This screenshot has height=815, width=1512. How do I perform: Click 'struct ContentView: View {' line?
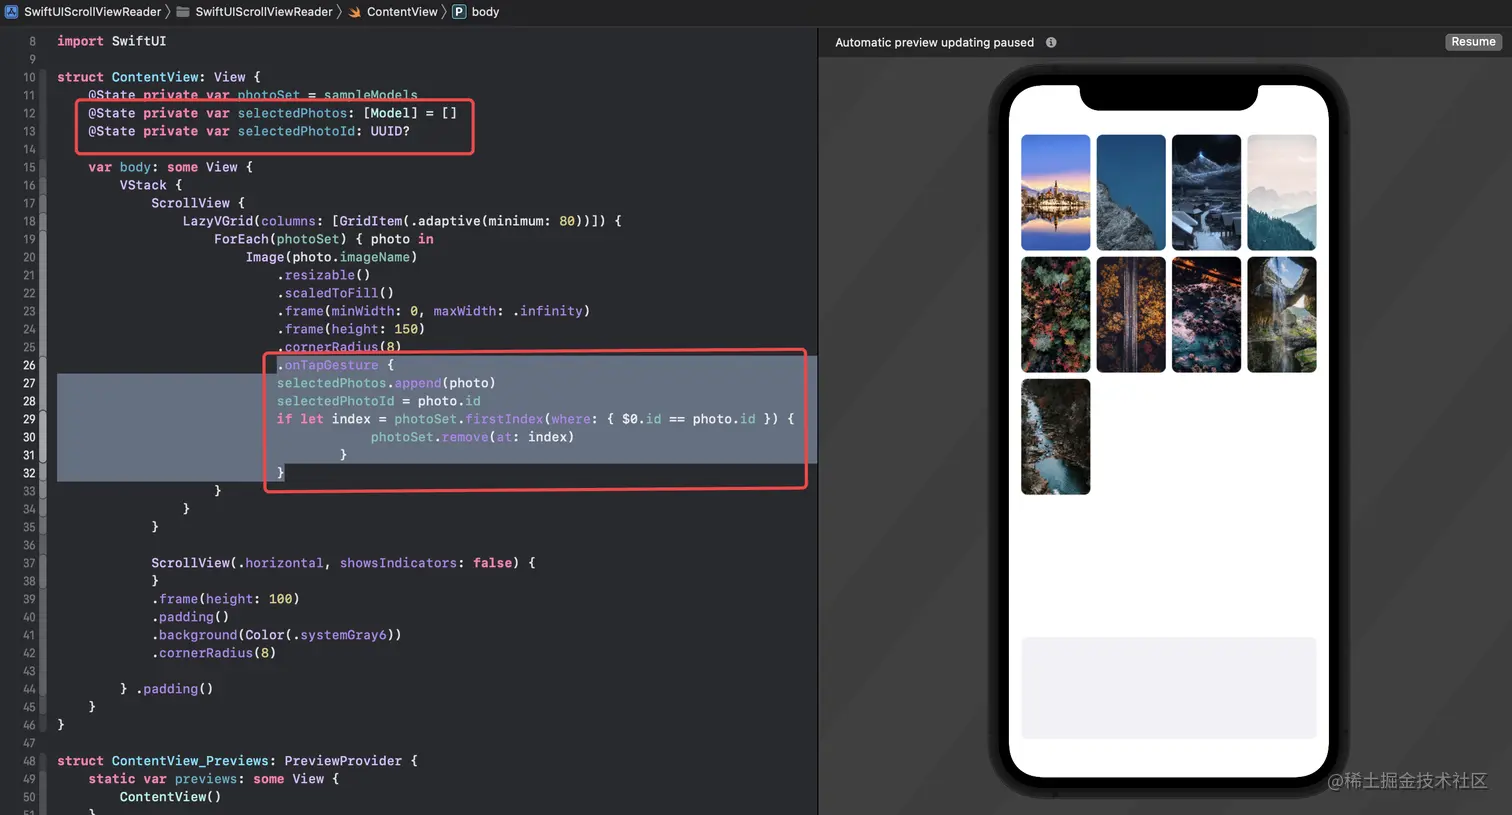pos(159,77)
